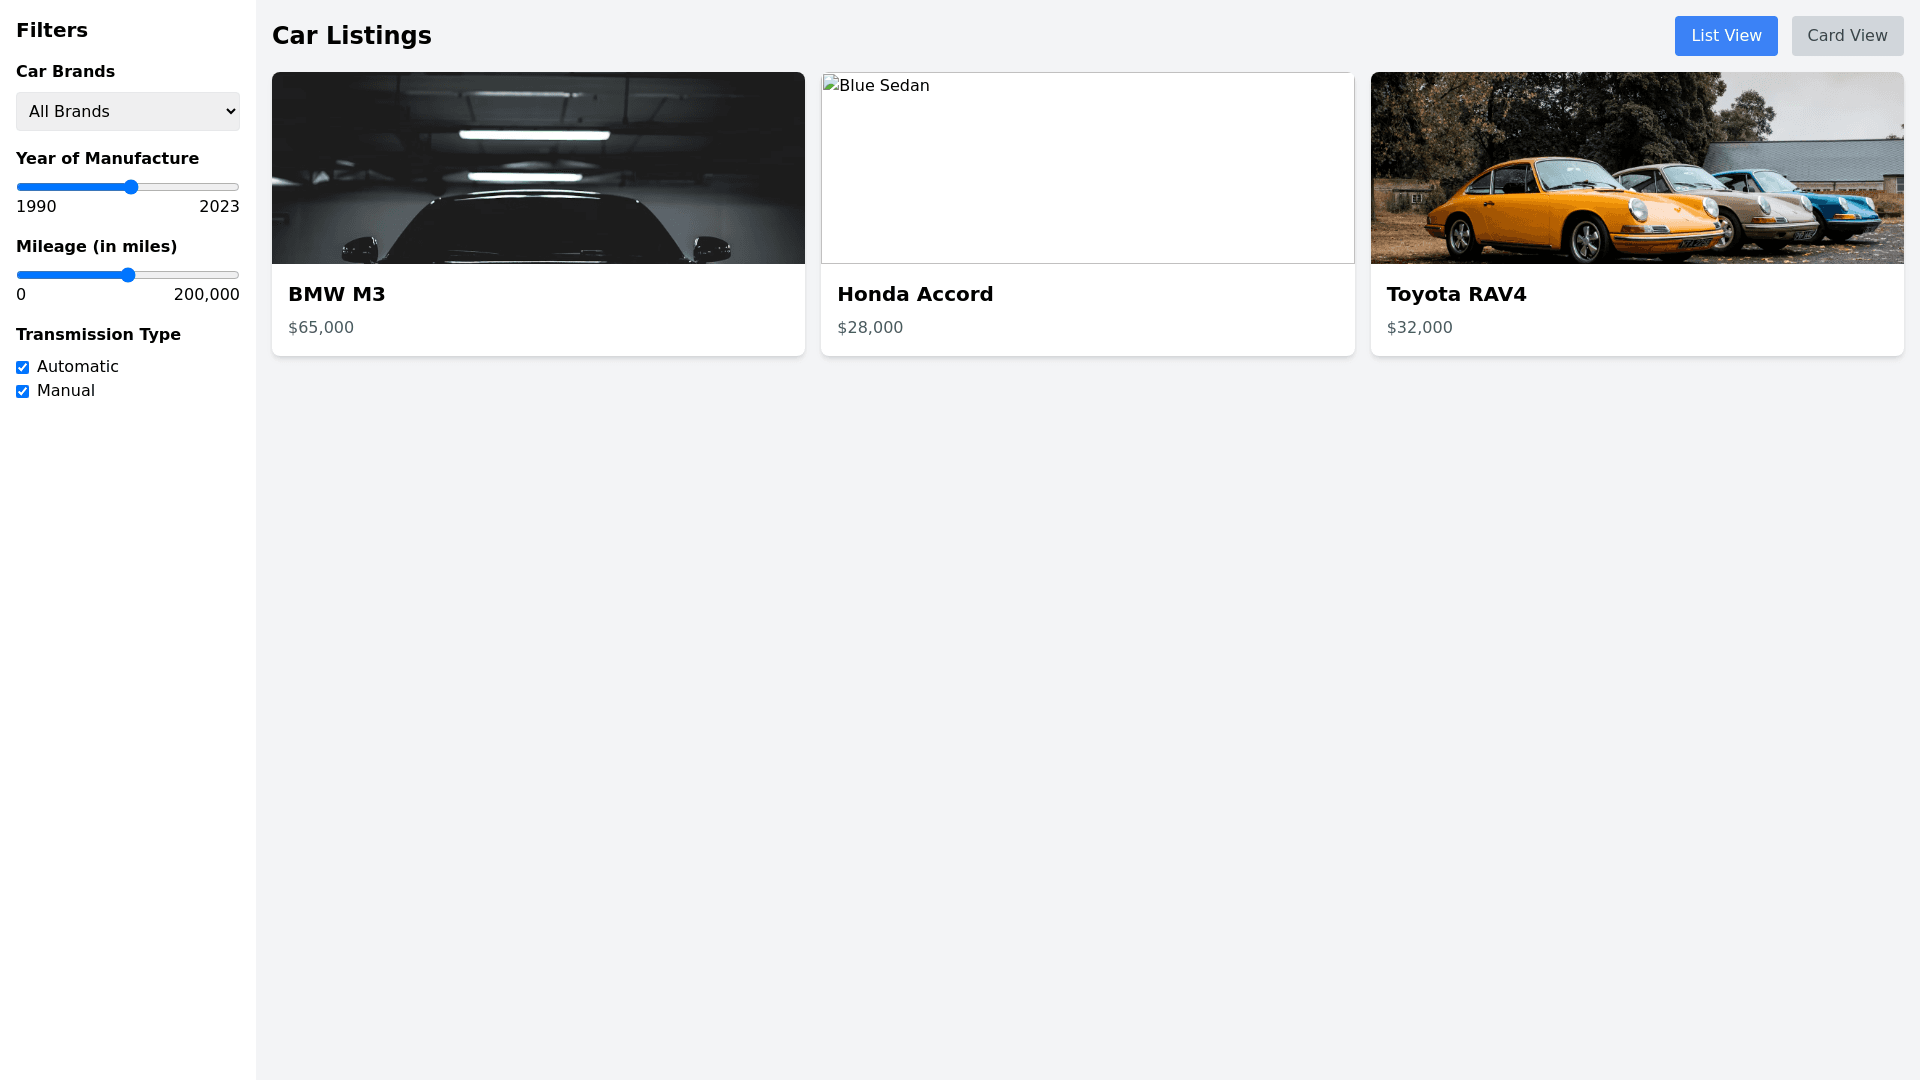This screenshot has width=1920, height=1080.
Task: Open the Car Brands dropdown
Action: [x=127, y=111]
